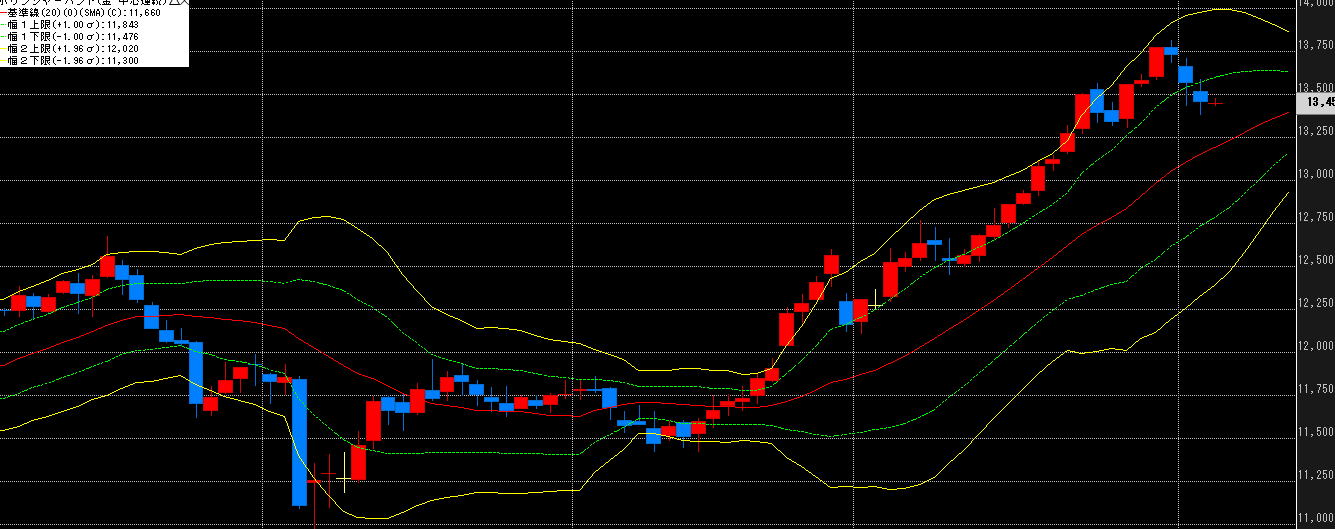The width and height of the screenshot is (1335, 529).
Task: Click the 12,250 price axis label
Action: click(1315, 303)
